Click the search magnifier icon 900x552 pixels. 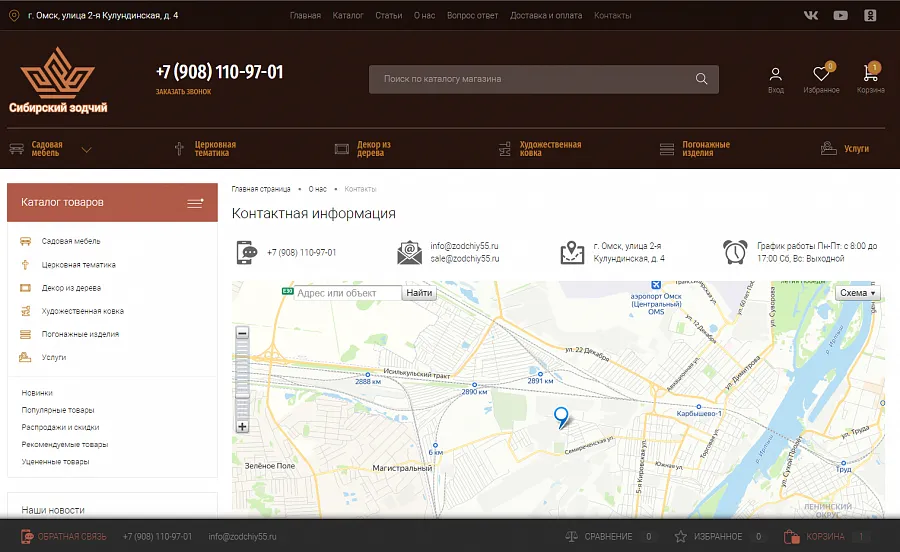point(701,79)
